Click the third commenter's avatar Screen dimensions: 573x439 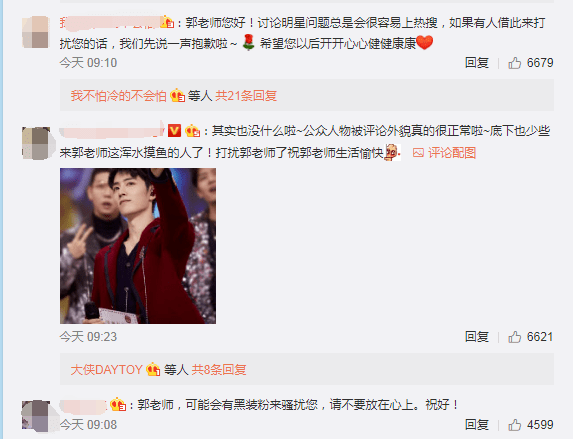tap(35, 416)
